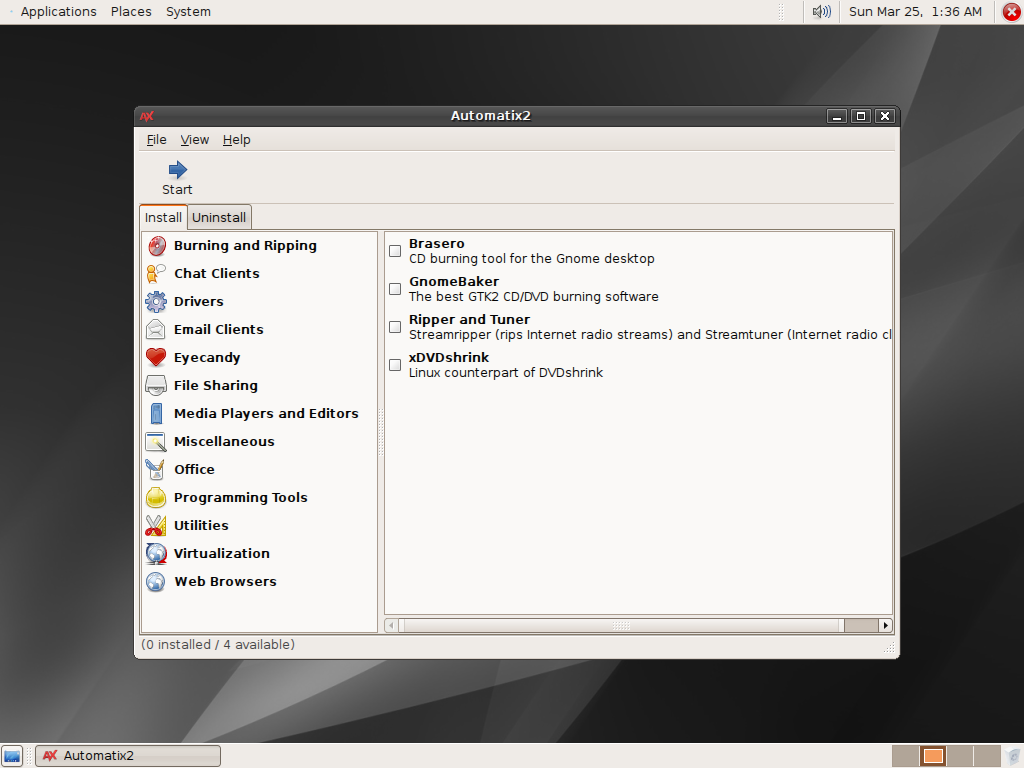
Task: Enable the Brasero checkbox
Action: (395, 251)
